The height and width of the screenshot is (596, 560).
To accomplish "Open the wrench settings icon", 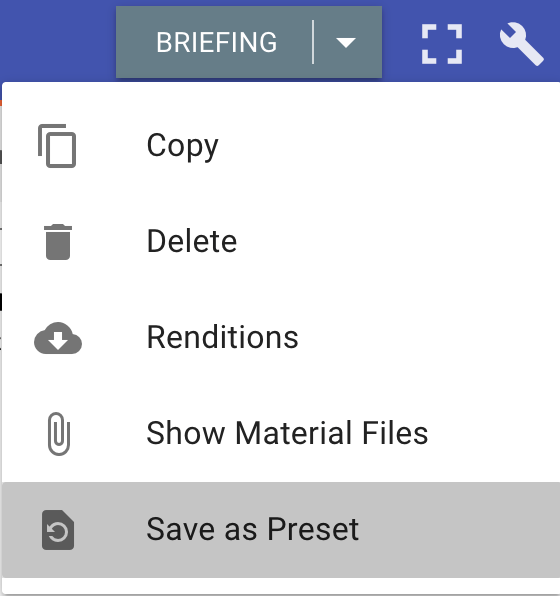I will click(521, 44).
